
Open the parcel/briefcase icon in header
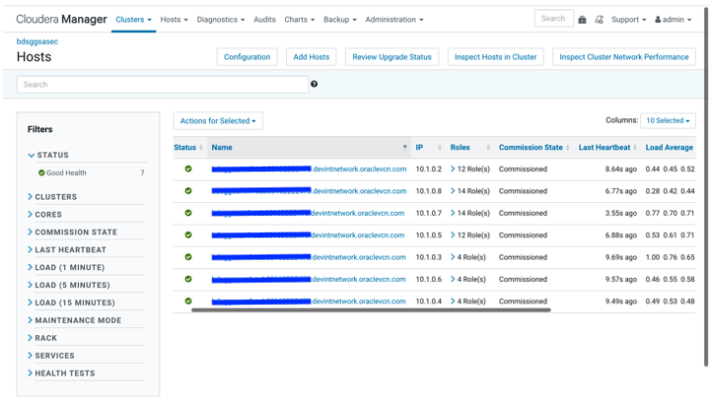[x=582, y=19]
